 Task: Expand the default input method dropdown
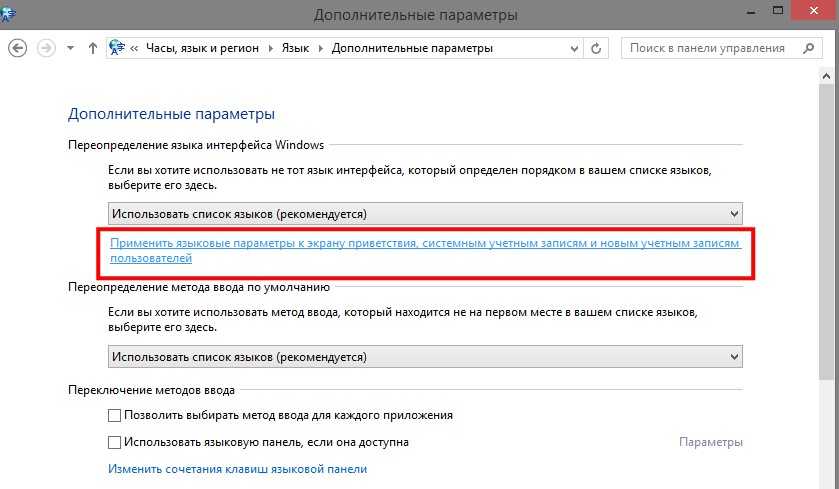(x=425, y=357)
